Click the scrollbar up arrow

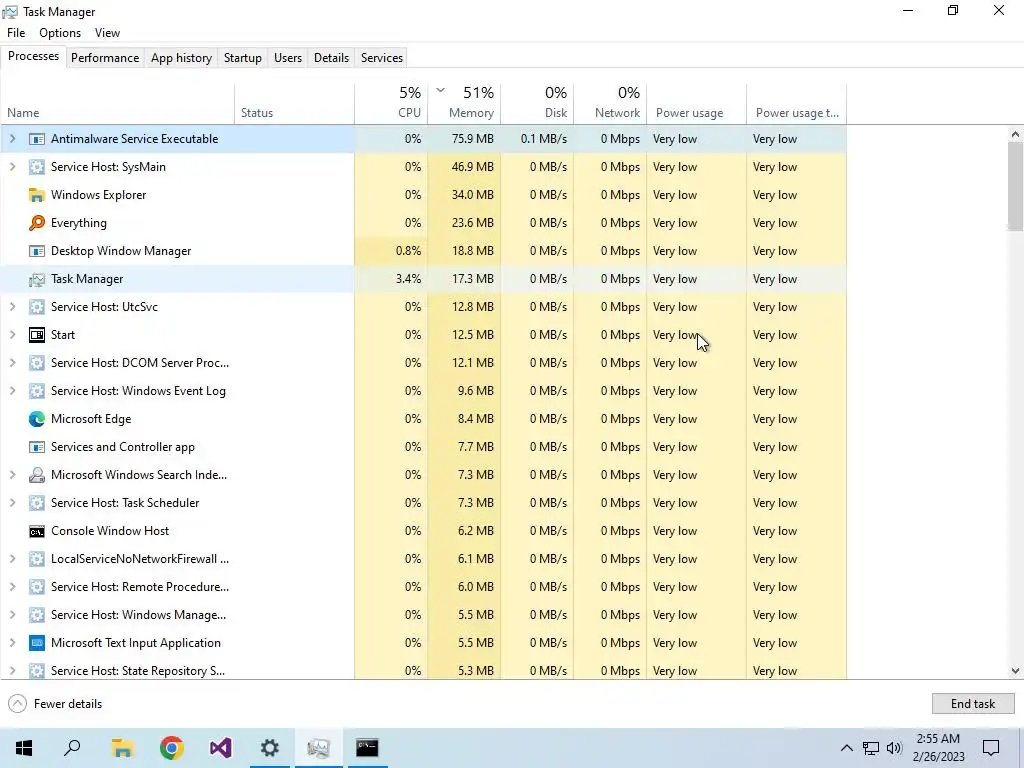click(1015, 135)
